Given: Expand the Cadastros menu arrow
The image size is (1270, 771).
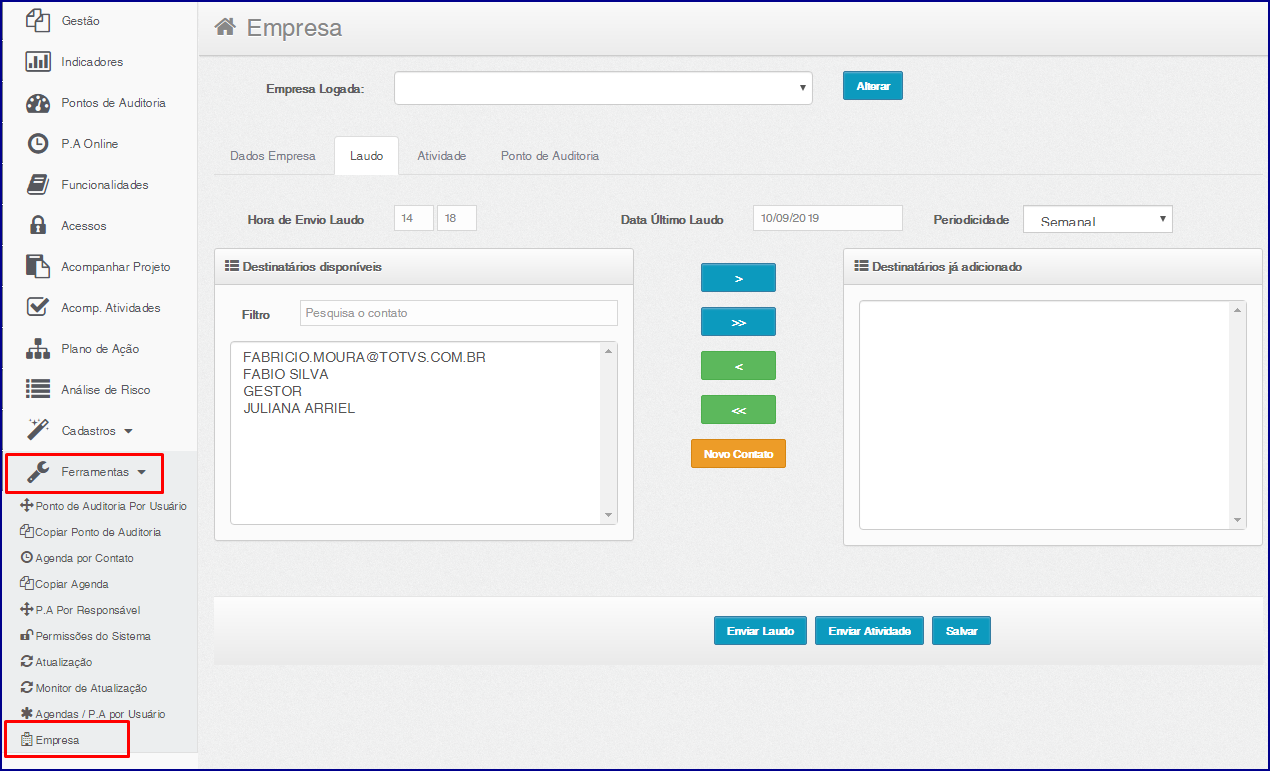Looking at the screenshot, I should (x=128, y=432).
